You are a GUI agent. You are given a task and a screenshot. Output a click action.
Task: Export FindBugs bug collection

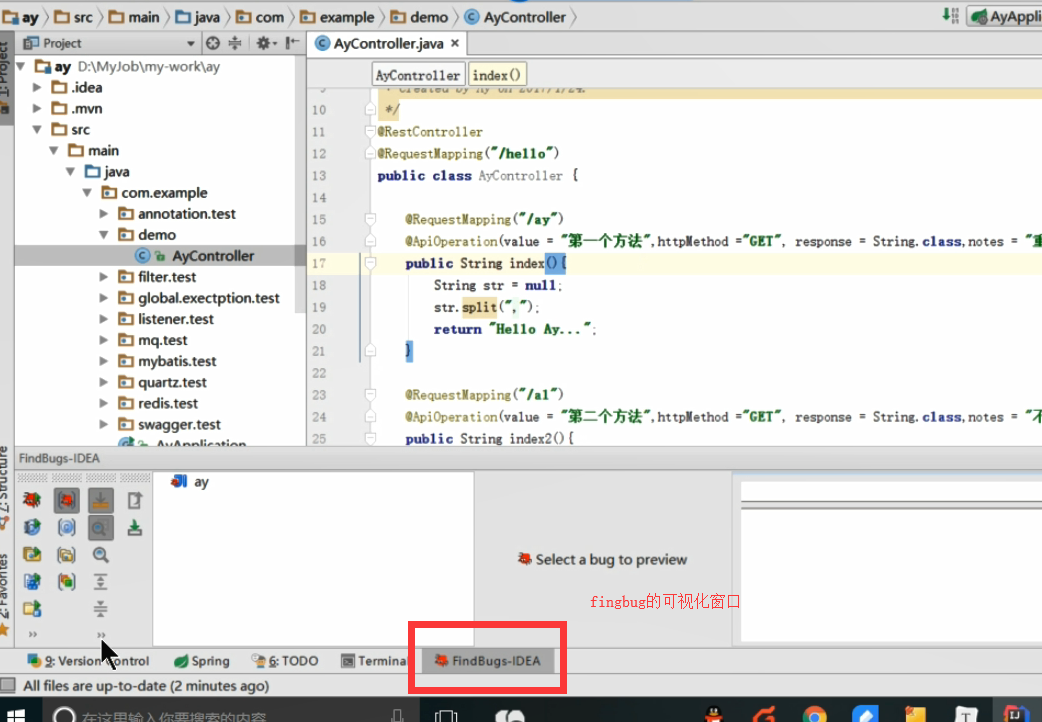135,500
